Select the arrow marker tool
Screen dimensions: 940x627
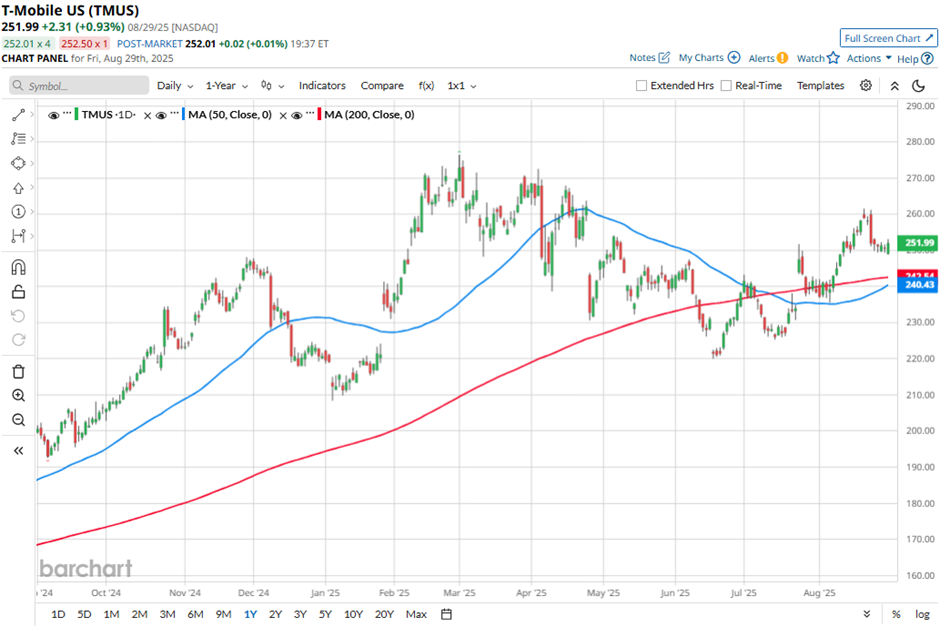point(18,188)
